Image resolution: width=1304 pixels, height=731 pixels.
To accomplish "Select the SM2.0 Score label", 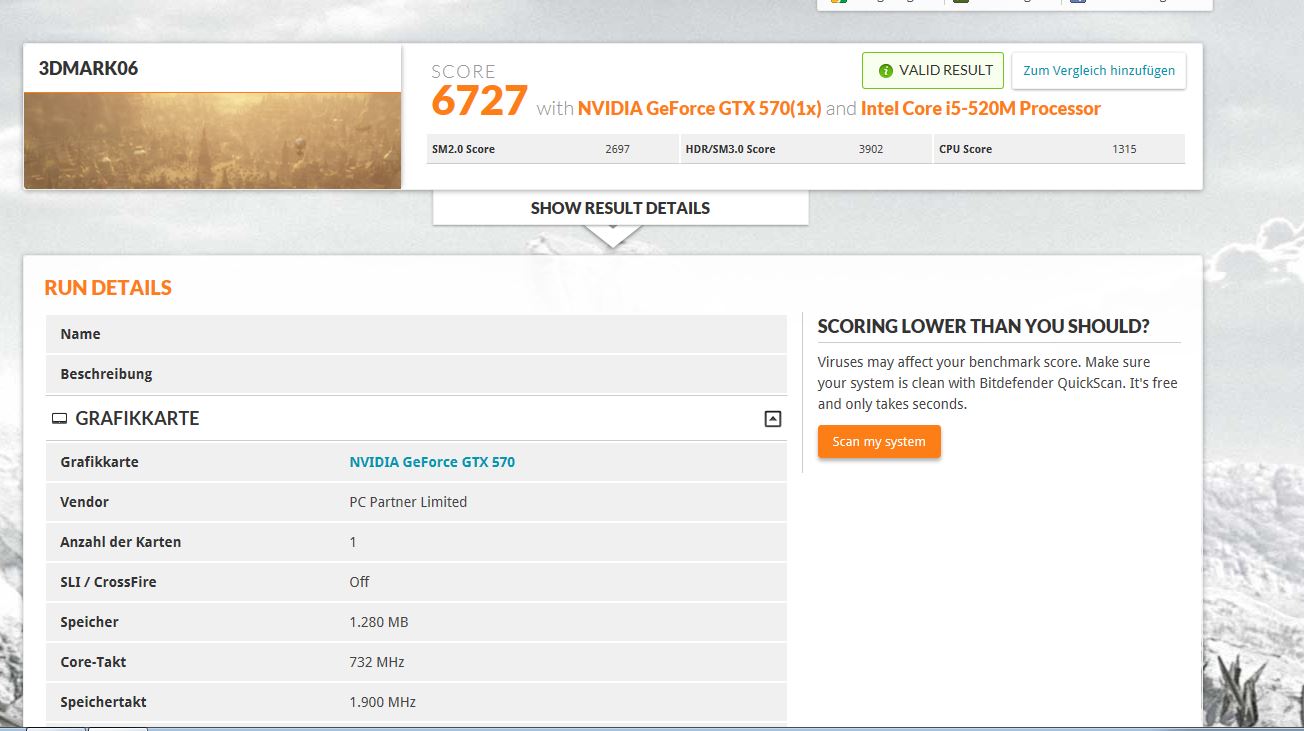I will pos(463,149).
